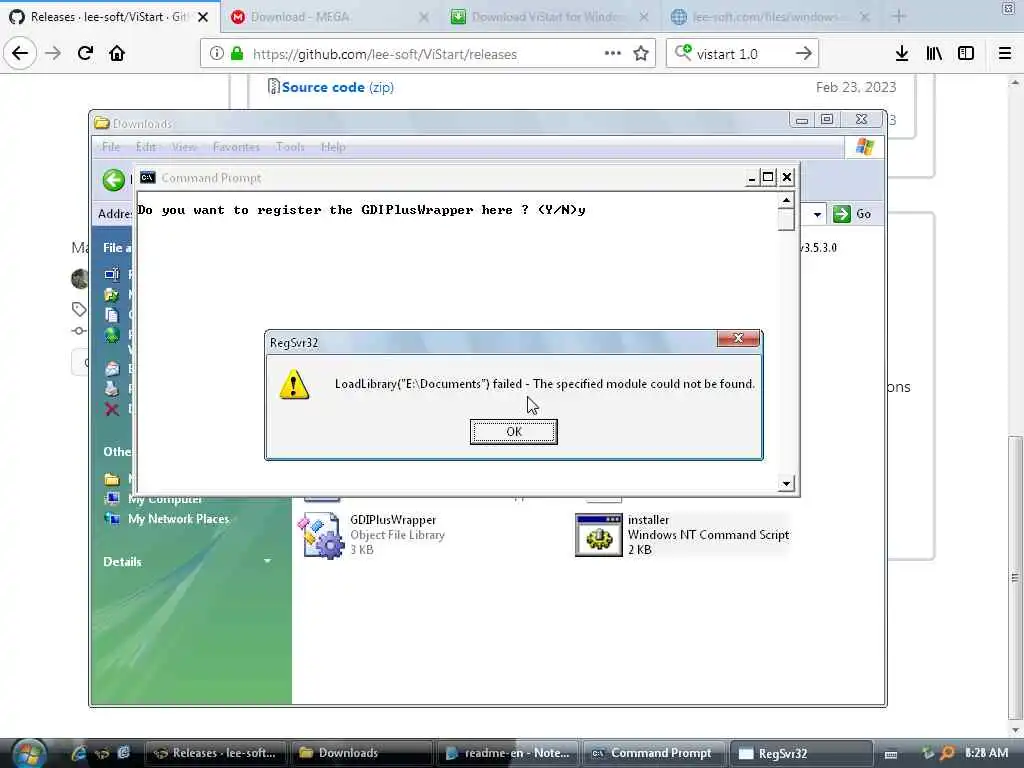
Task: Open the Source code (zip) link
Action: coord(338,87)
